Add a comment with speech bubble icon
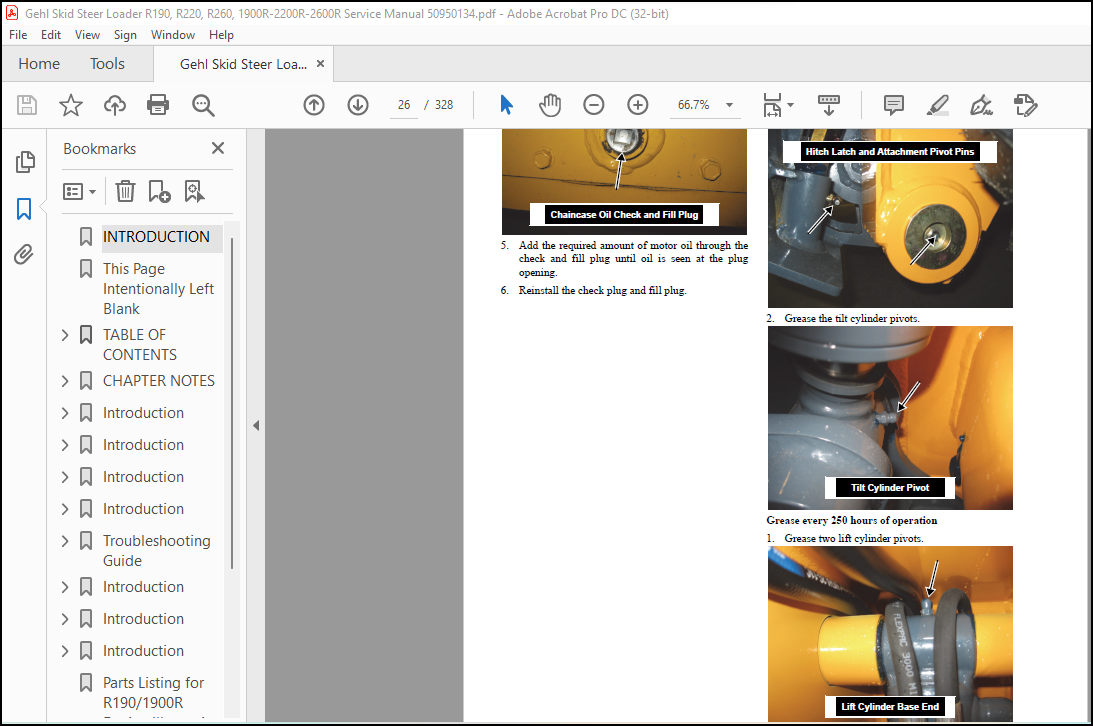The image size is (1093, 726). click(894, 105)
